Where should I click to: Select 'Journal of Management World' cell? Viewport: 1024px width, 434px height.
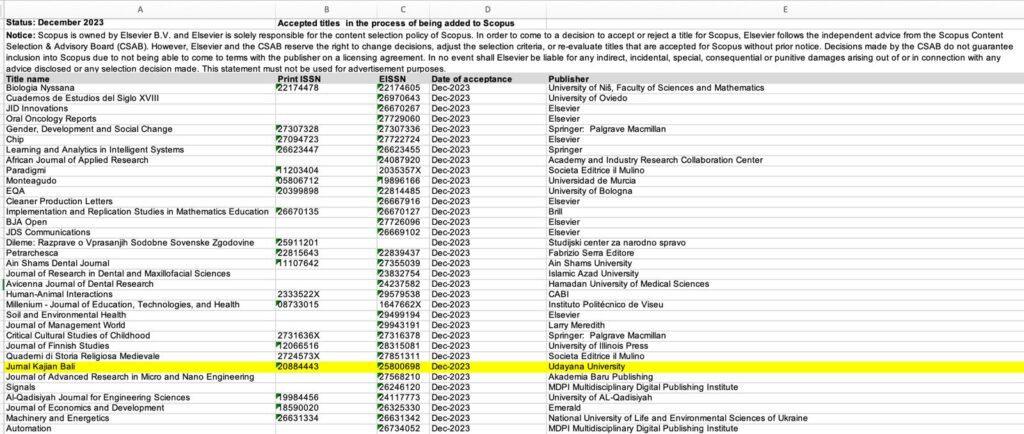coord(140,325)
